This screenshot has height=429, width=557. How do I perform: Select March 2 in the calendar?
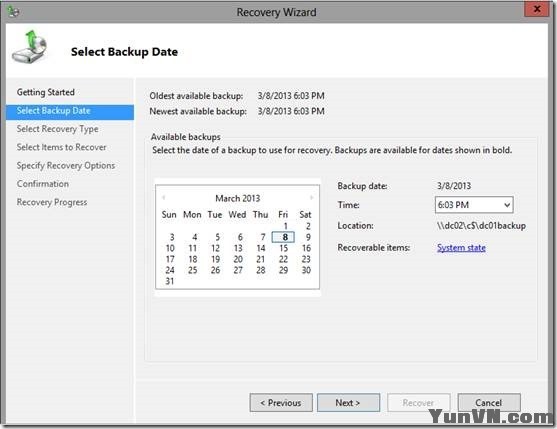pos(308,226)
